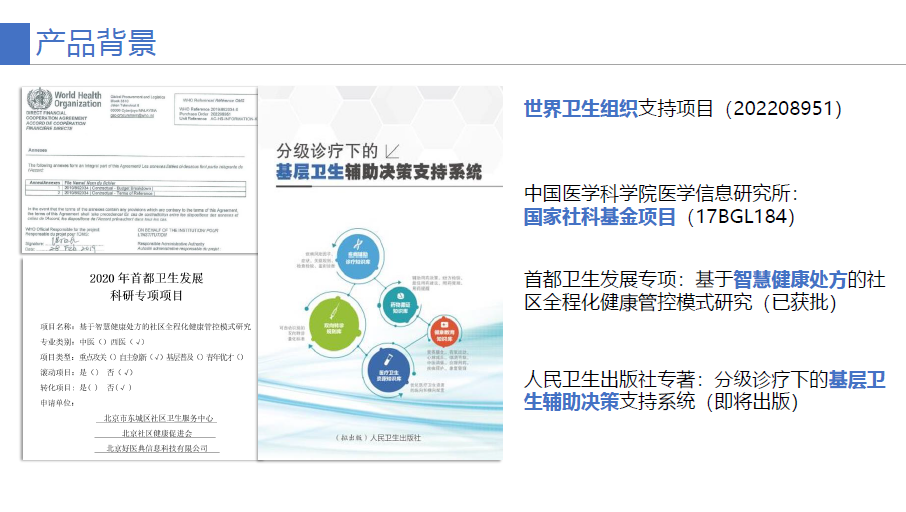Click the line 中国医学科学院医学信息研究所
The width and height of the screenshot is (906, 512).
pos(661,194)
